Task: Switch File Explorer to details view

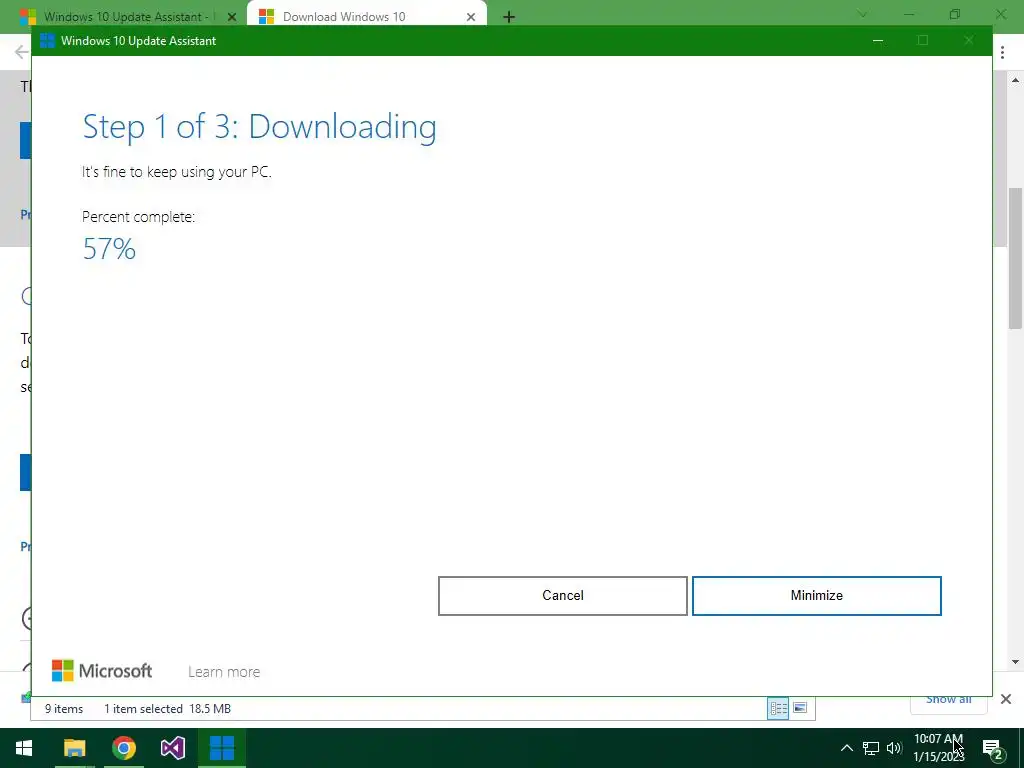Action: [x=778, y=708]
